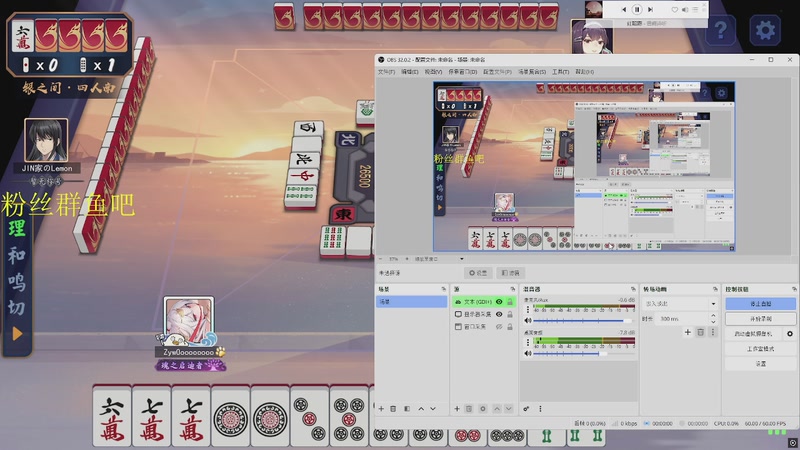Screen dimensions: 800x450
Task: Open transition three-dot options menu
Action: [713, 332]
